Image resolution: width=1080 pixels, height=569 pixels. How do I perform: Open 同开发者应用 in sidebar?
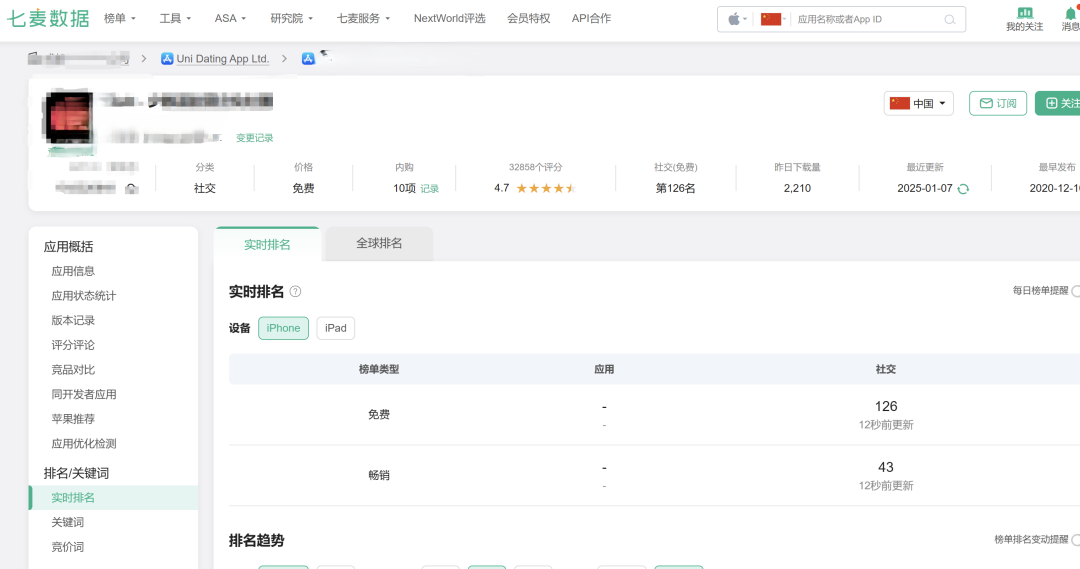tap(83, 394)
